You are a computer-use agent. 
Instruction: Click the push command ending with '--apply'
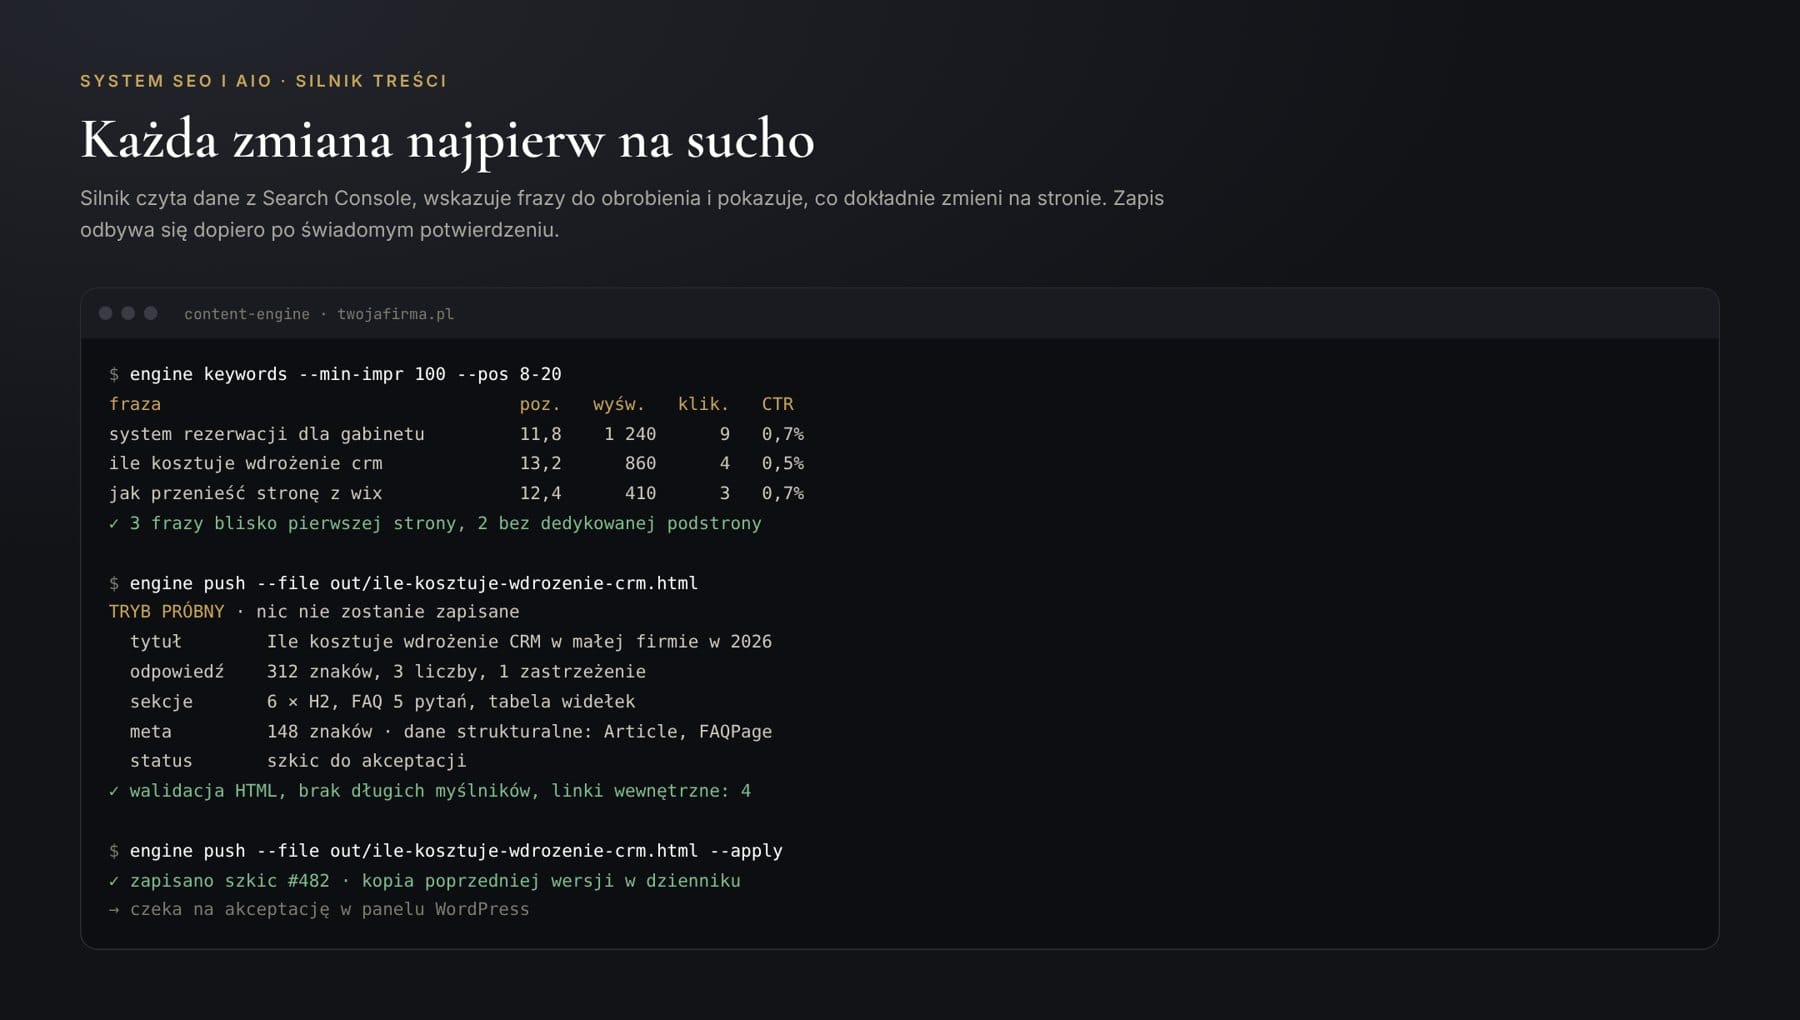click(456, 850)
